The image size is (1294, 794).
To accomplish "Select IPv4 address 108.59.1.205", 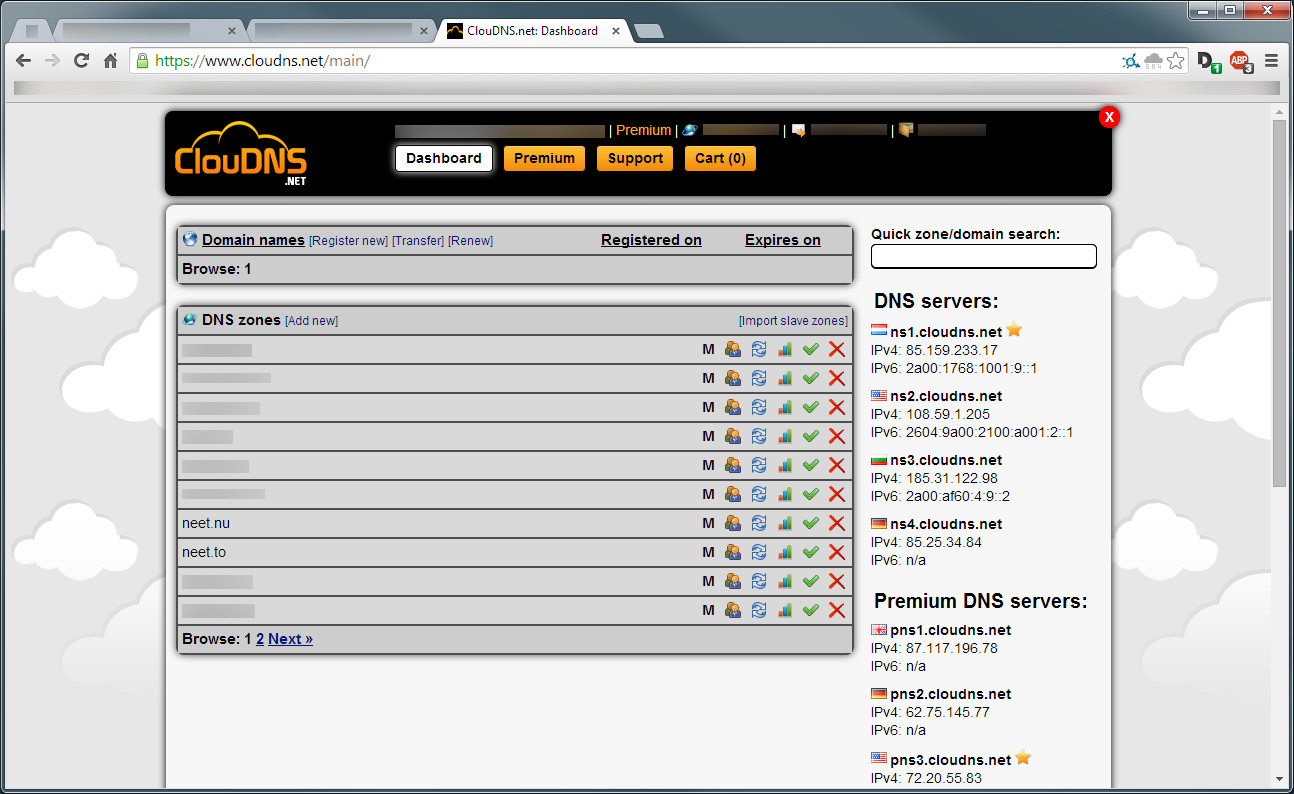I will point(948,414).
